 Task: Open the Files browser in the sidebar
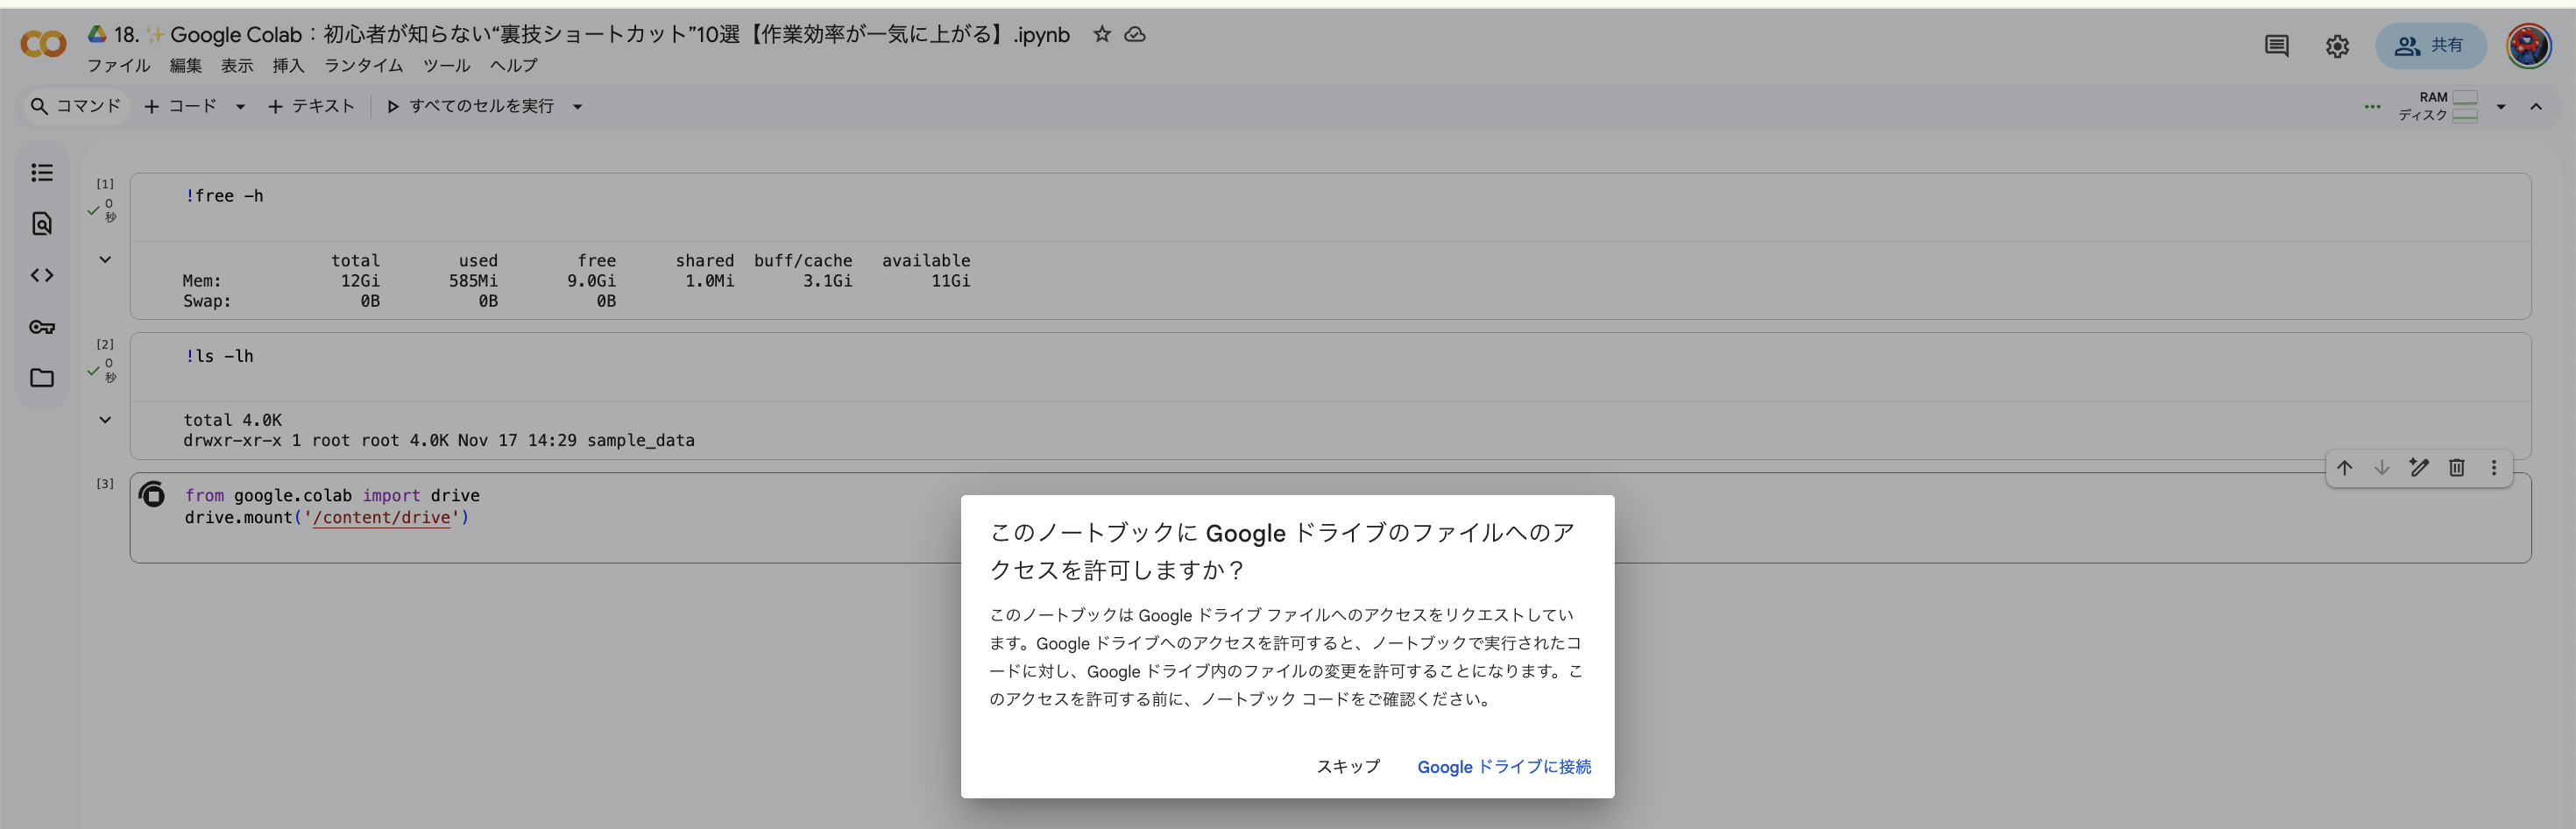coord(42,378)
